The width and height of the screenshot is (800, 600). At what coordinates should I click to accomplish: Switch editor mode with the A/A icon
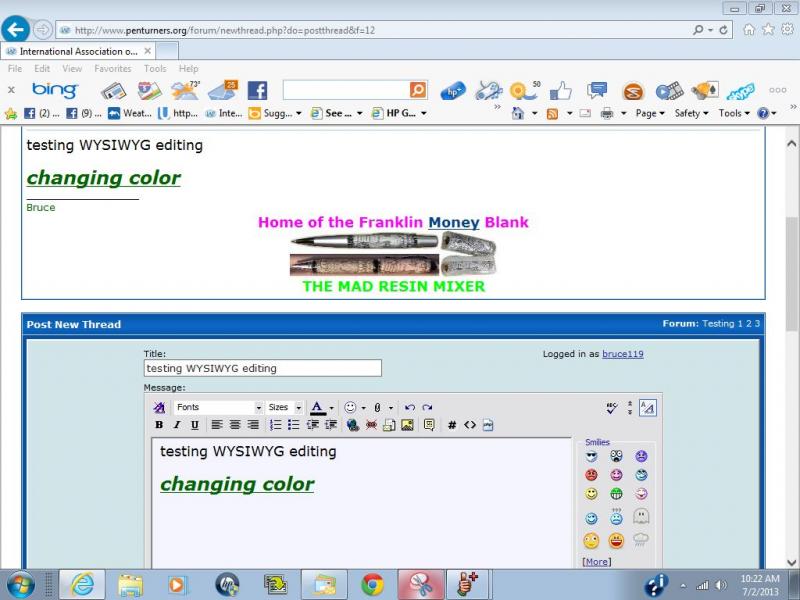click(x=647, y=408)
